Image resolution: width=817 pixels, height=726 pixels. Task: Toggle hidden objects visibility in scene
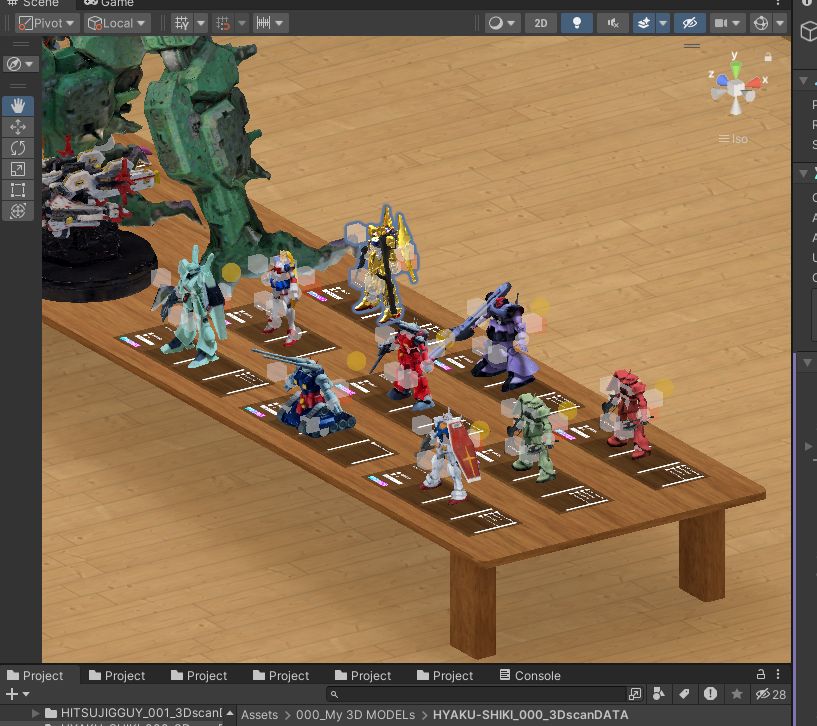pyautogui.click(x=690, y=23)
